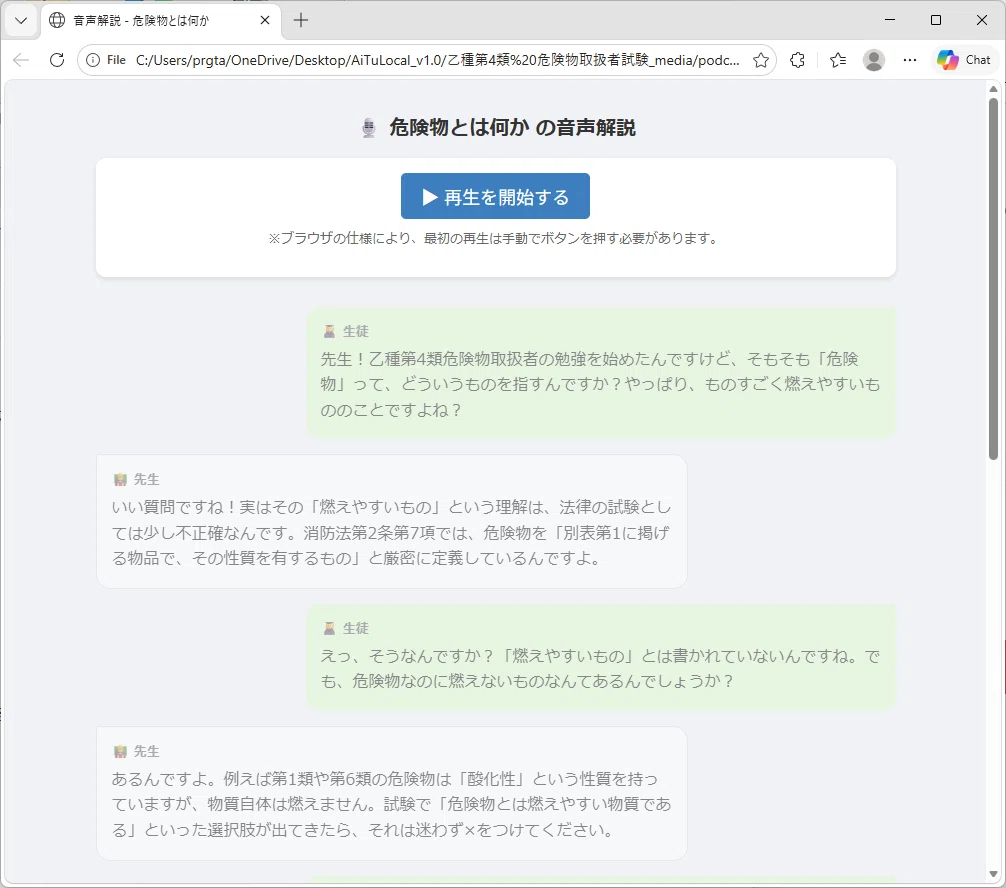Image resolution: width=1006 pixels, height=888 pixels.
Task: Click the page vertical scrollbar thumb
Action: coord(993,278)
